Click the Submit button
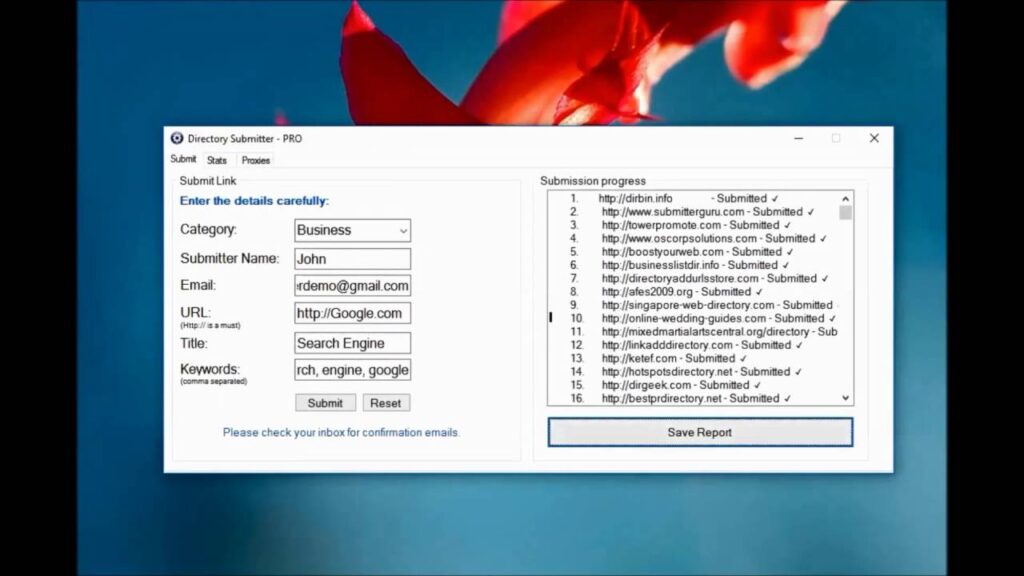 (325, 403)
